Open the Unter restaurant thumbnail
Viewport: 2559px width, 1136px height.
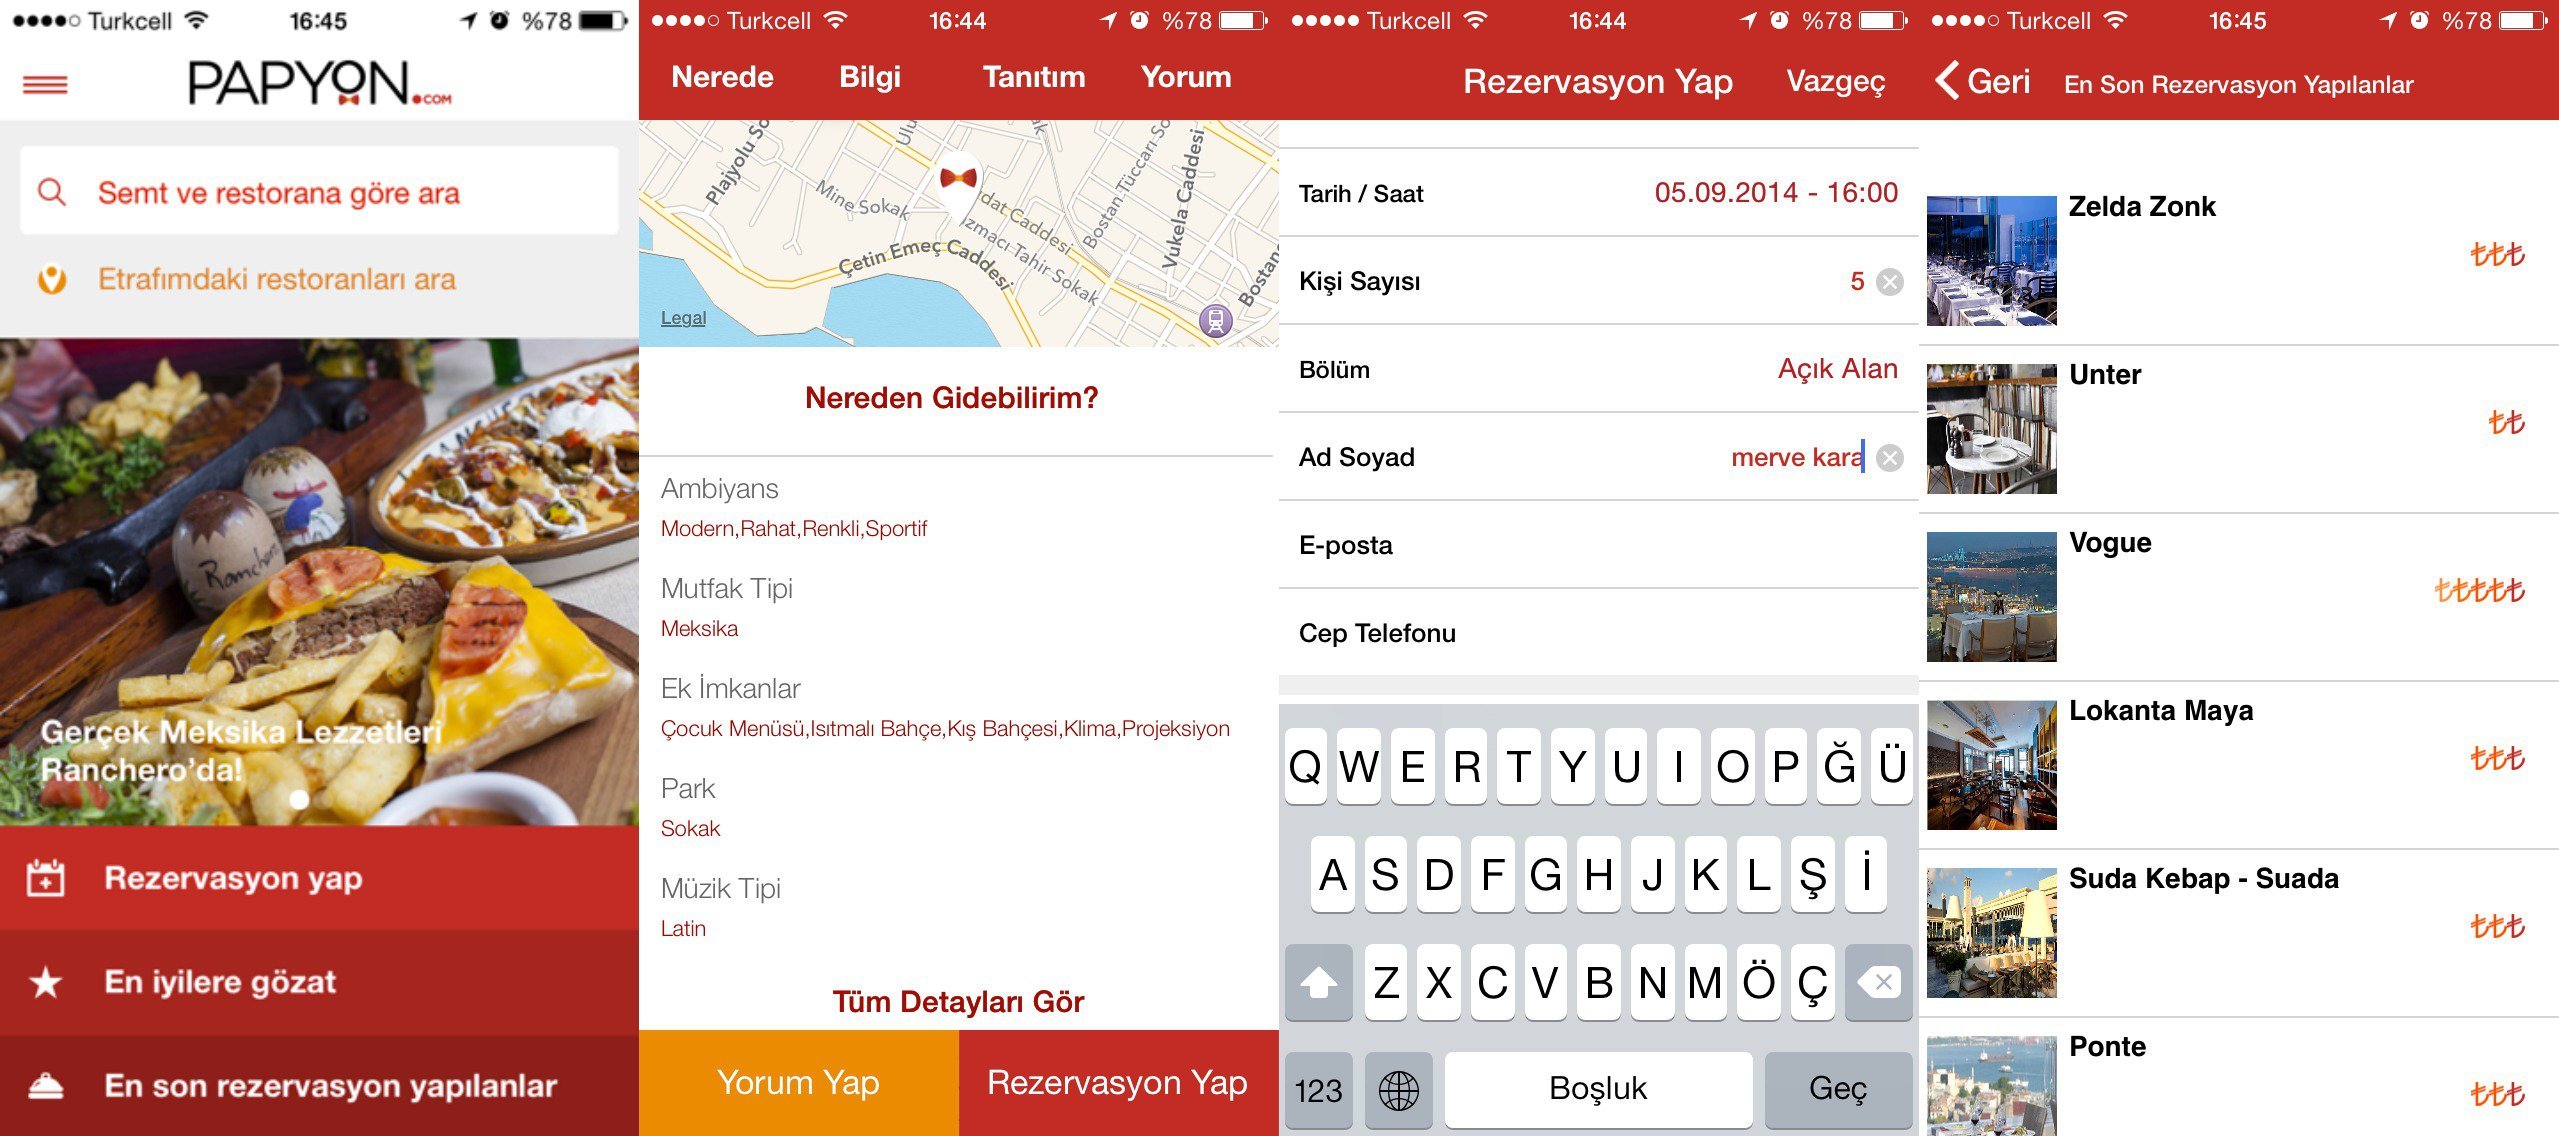coord(1991,429)
